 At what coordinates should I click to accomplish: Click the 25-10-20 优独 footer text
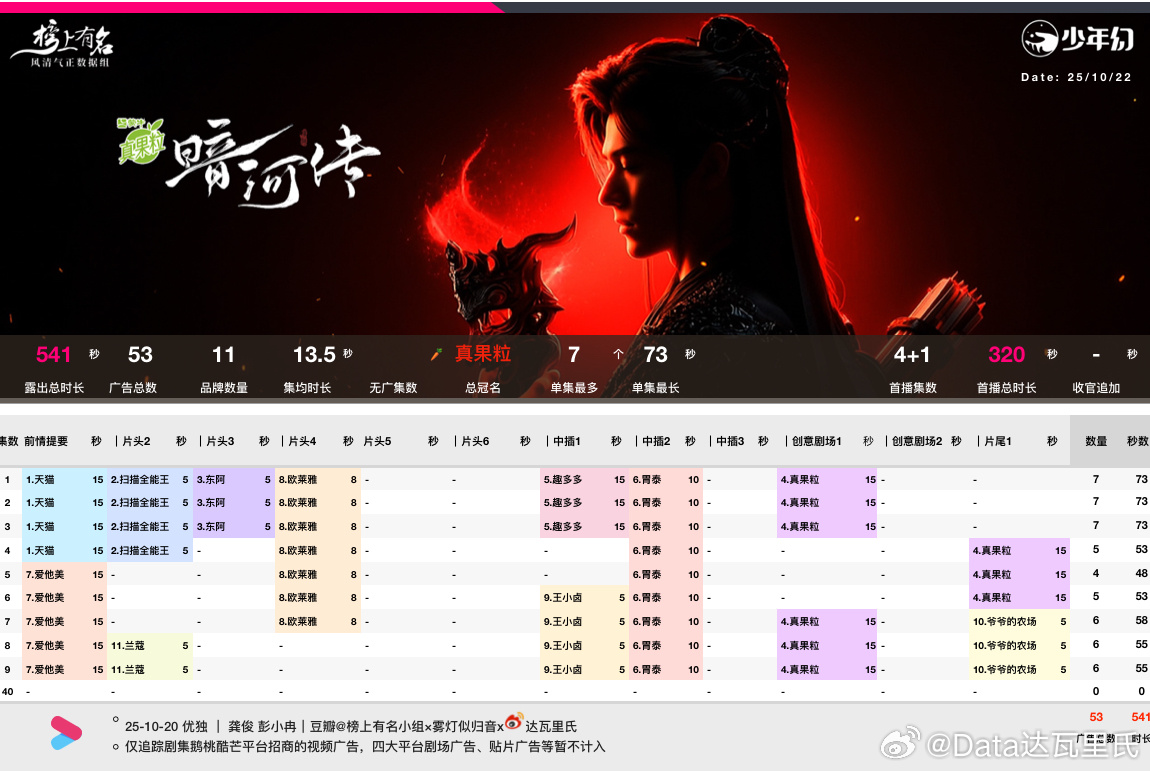166,726
